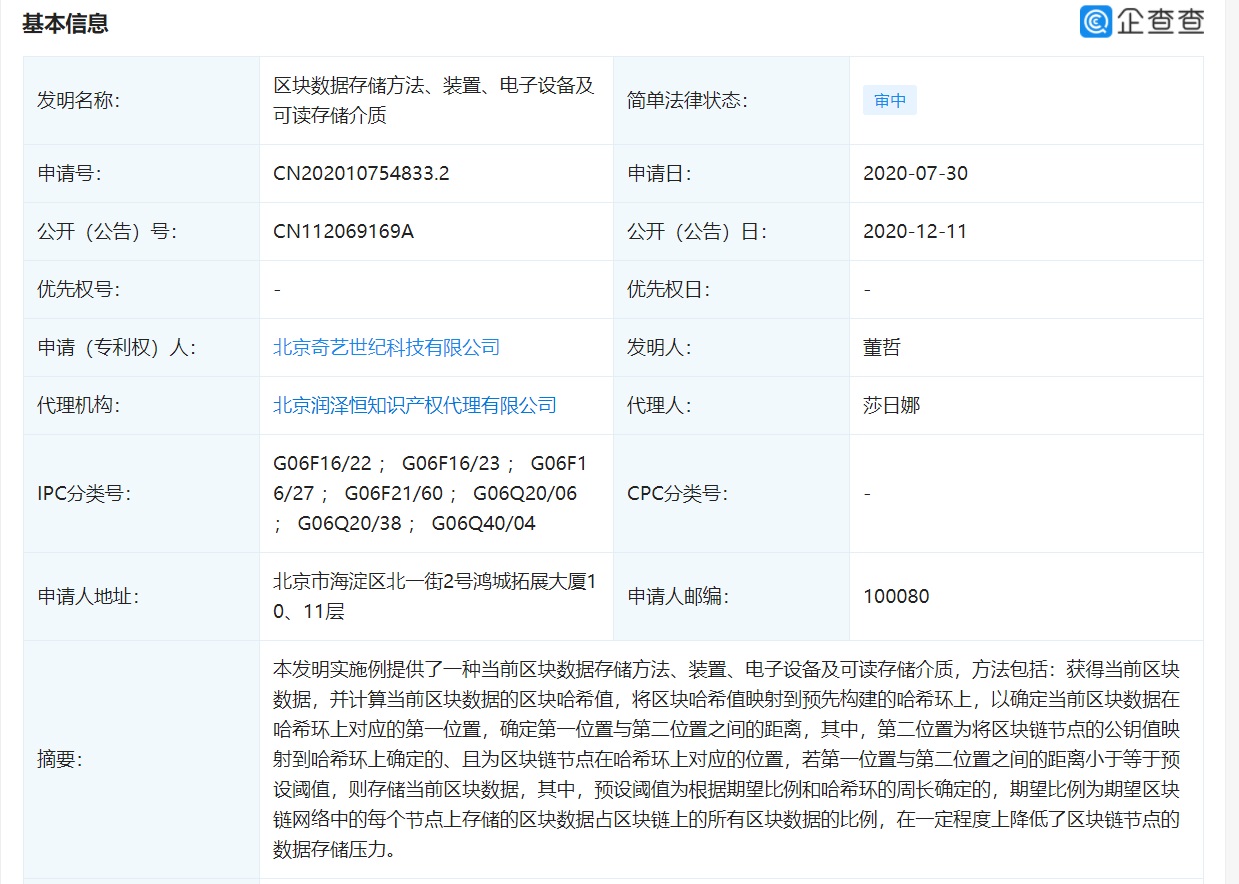Click the publication date 2020-12-11
The width and height of the screenshot is (1239, 884).
click(x=915, y=231)
